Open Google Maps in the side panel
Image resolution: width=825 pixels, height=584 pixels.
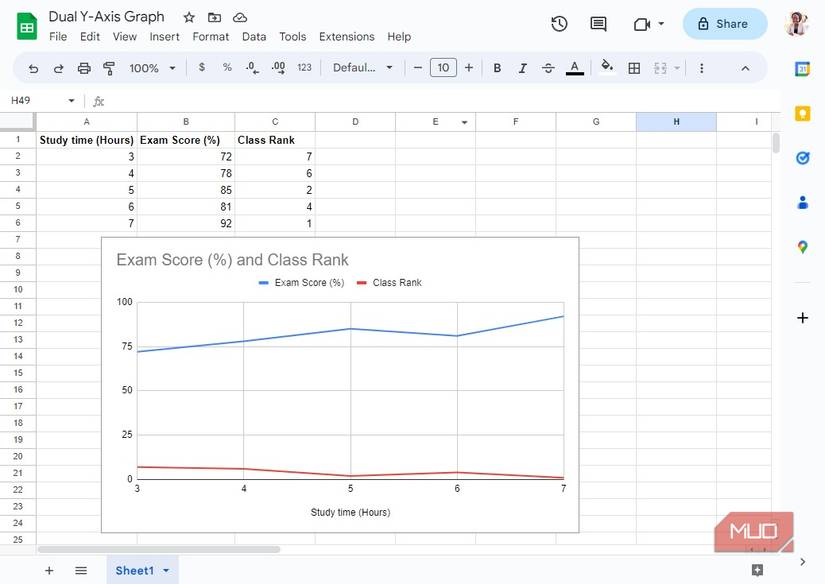[802, 246]
